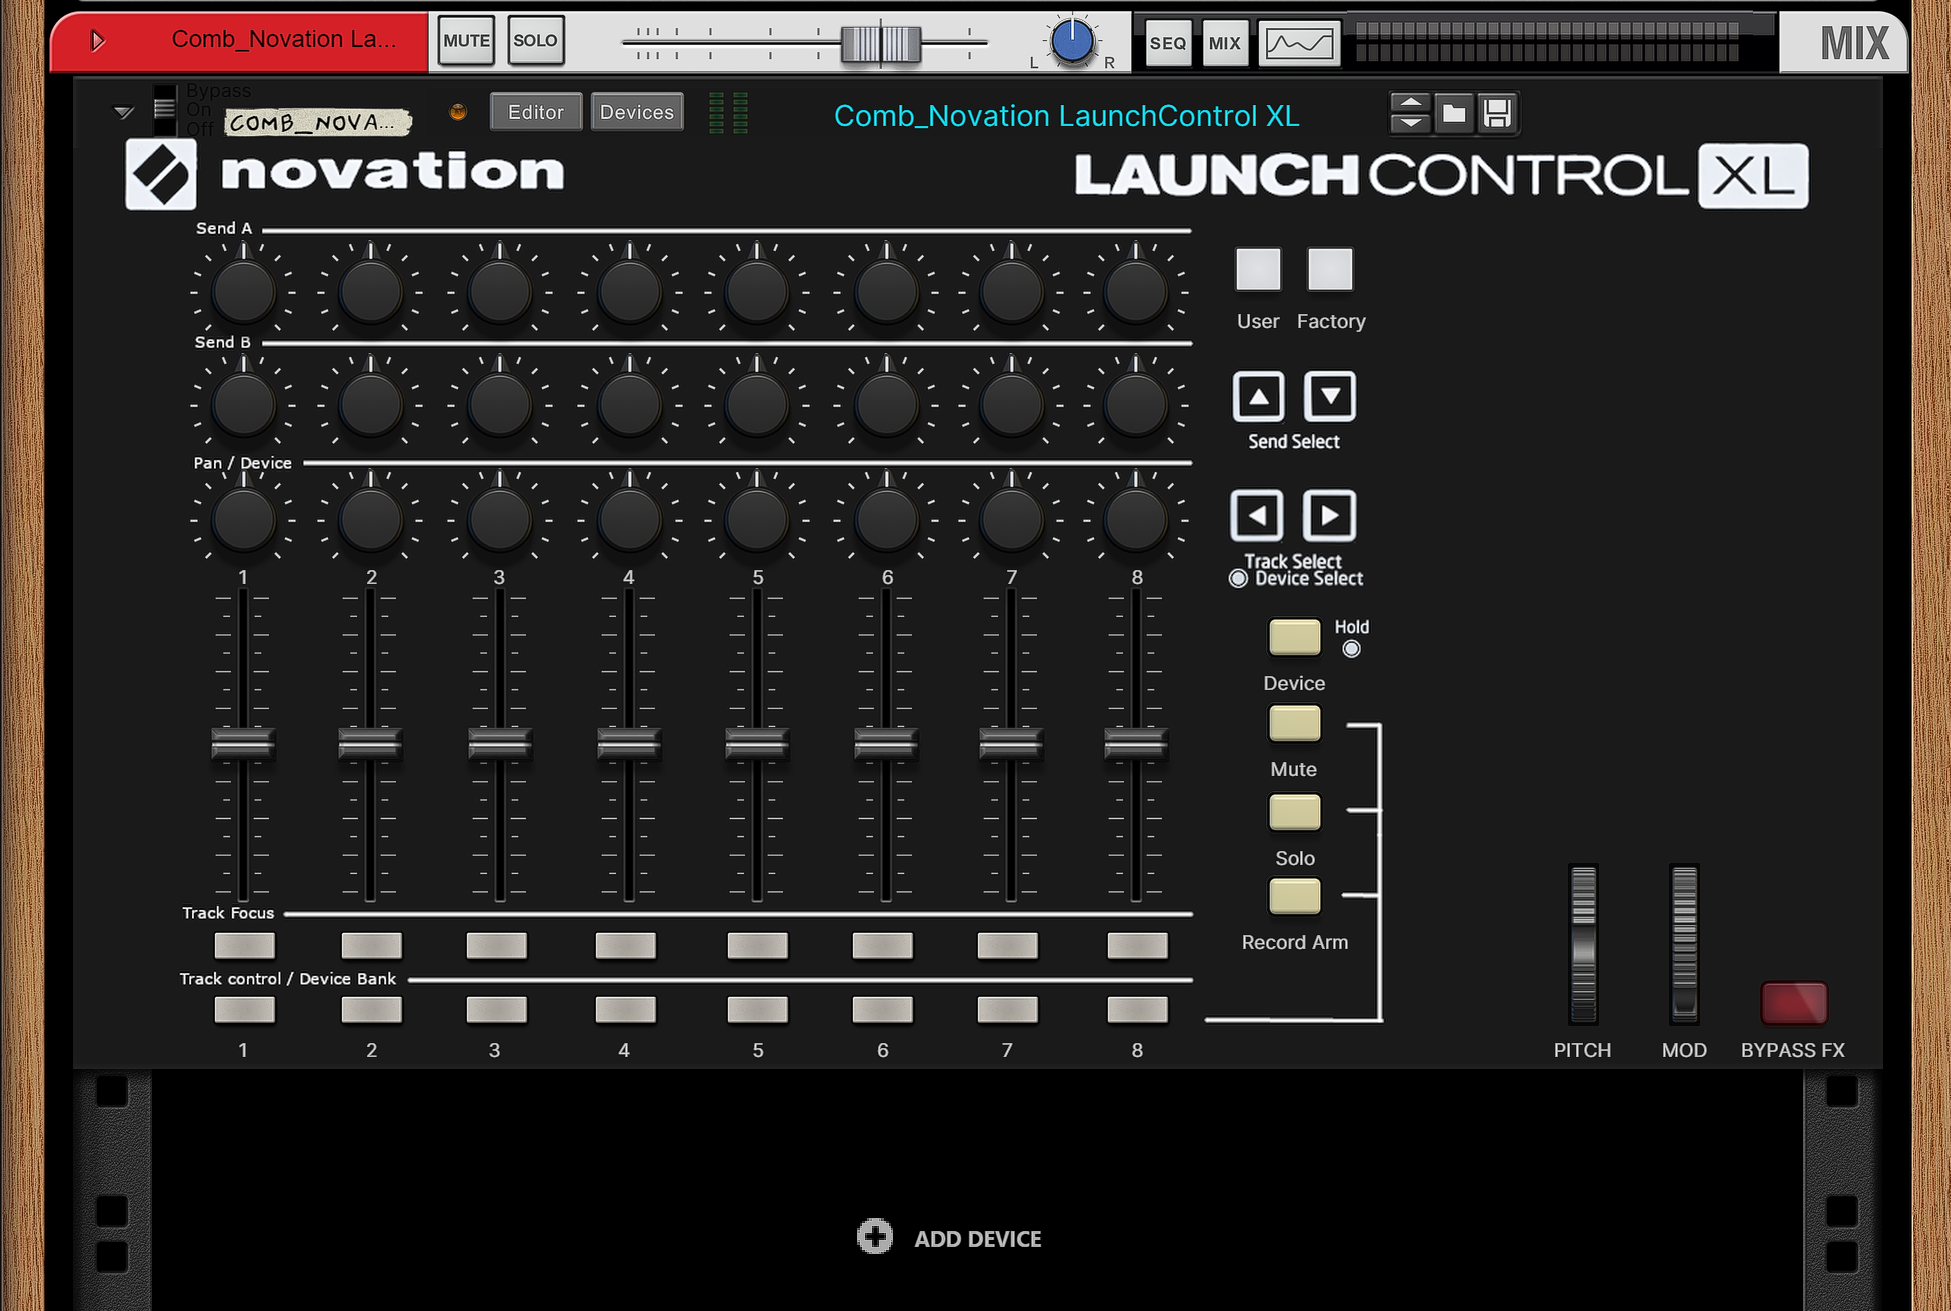Click Send A knob for channel 8
The image size is (1951, 1311).
click(1136, 291)
